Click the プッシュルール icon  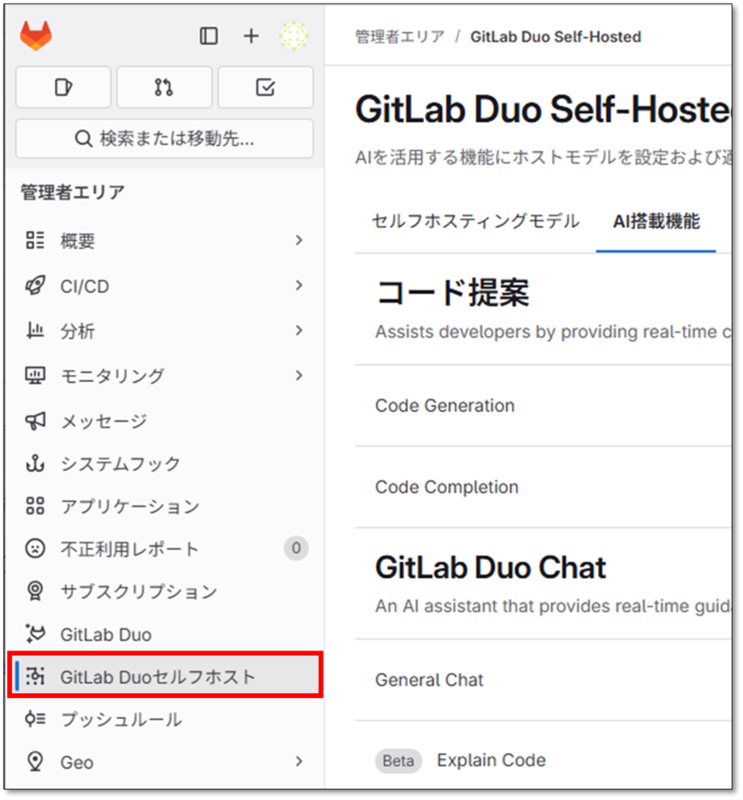[x=35, y=719]
